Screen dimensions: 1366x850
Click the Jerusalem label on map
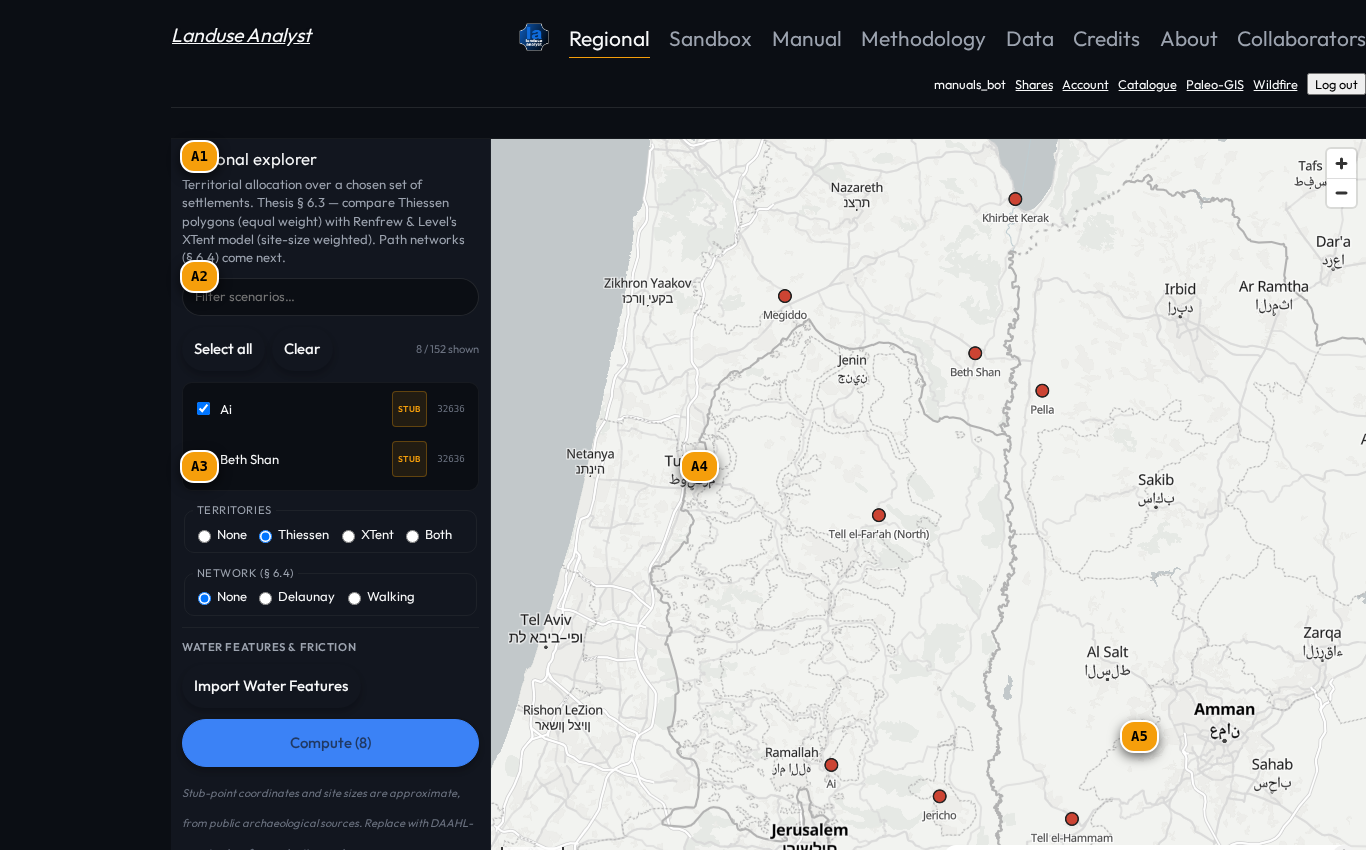coord(809,830)
